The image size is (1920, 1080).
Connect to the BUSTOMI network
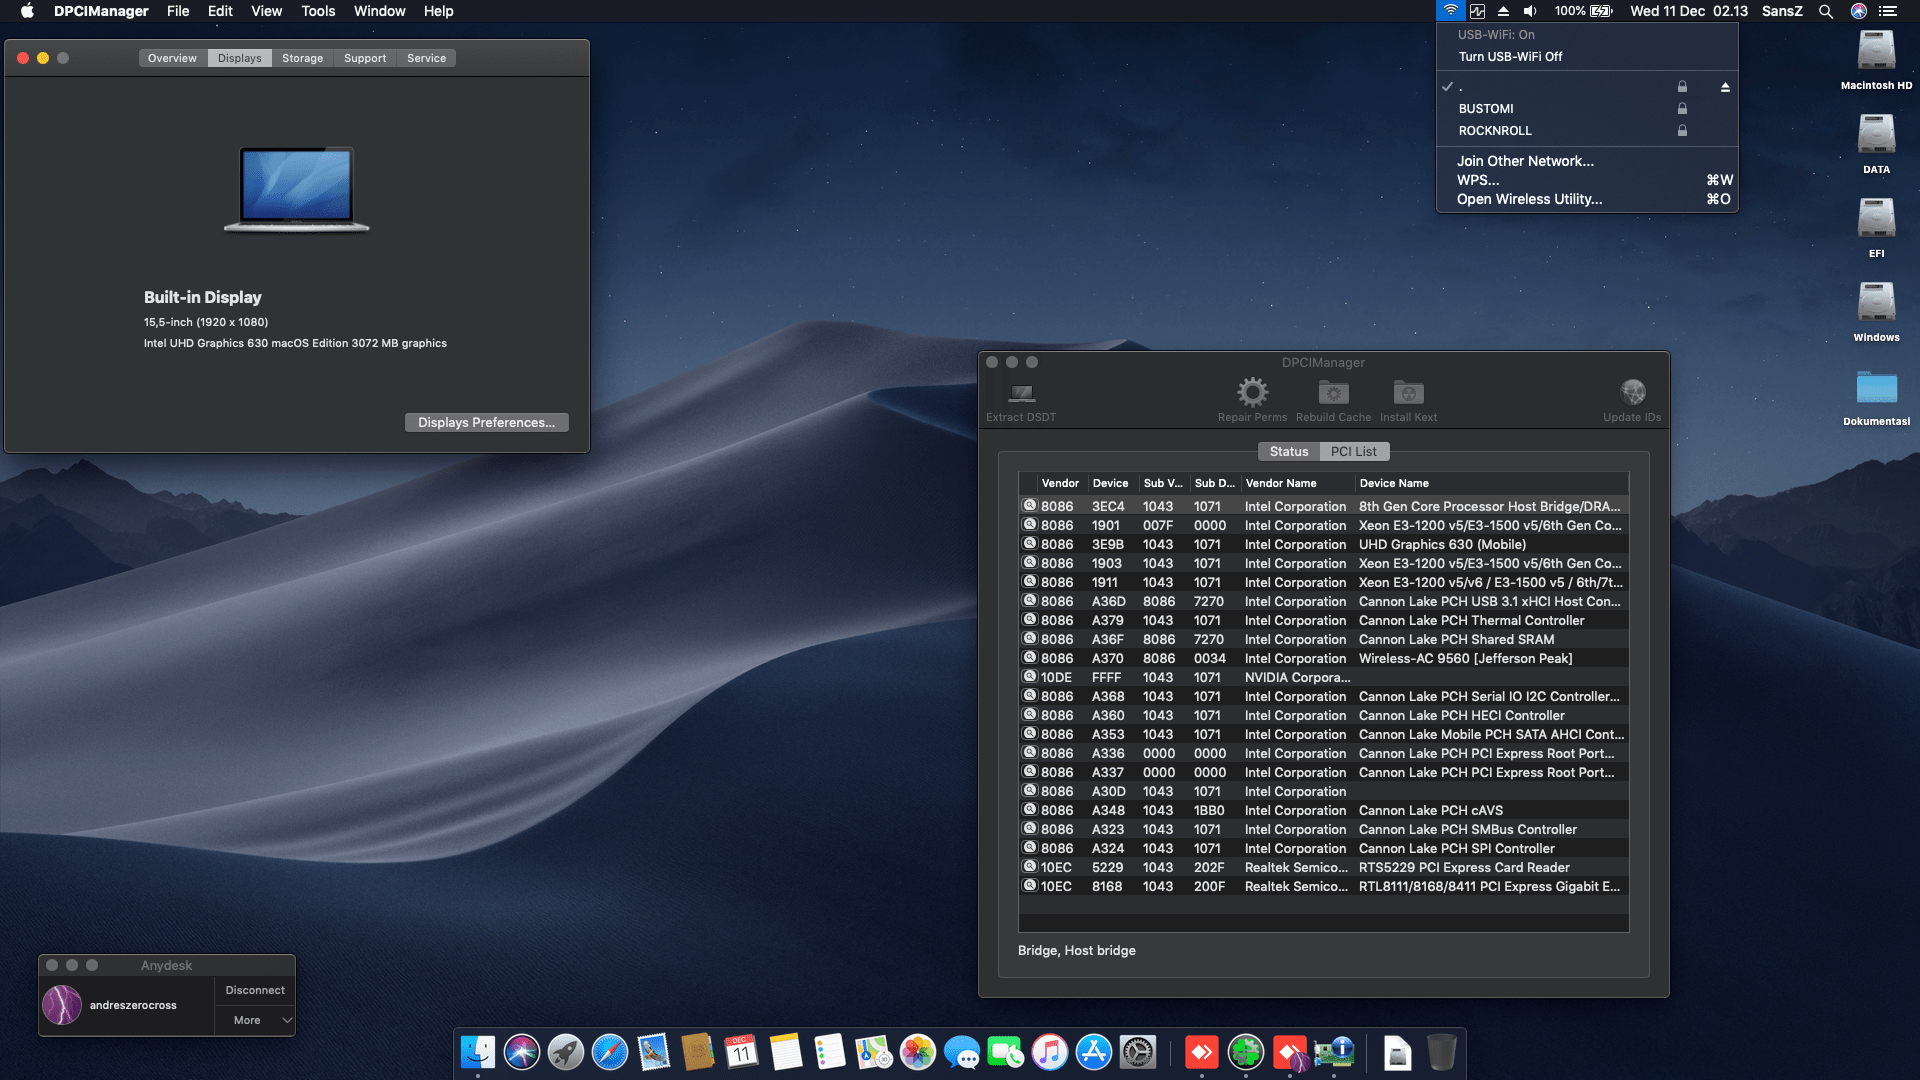[1487, 109]
